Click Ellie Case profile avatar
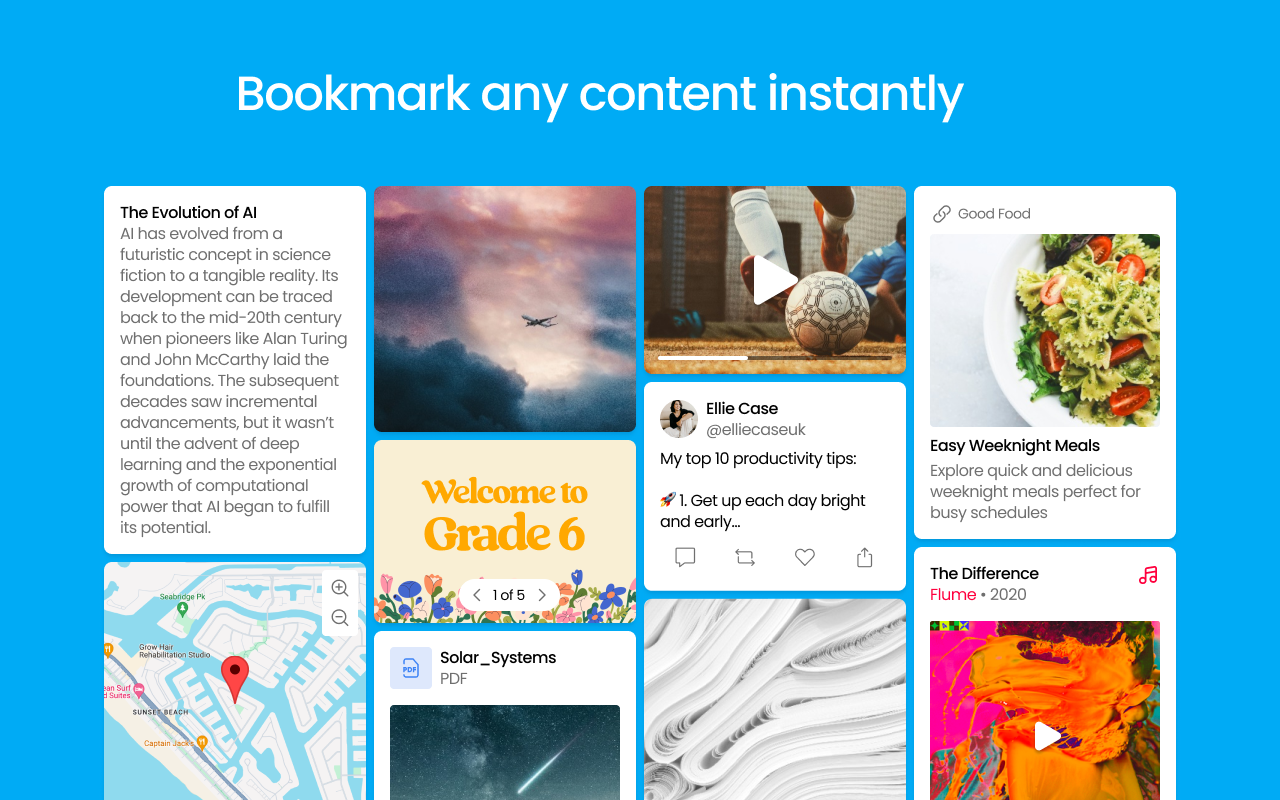The height and width of the screenshot is (800, 1280). tap(679, 419)
